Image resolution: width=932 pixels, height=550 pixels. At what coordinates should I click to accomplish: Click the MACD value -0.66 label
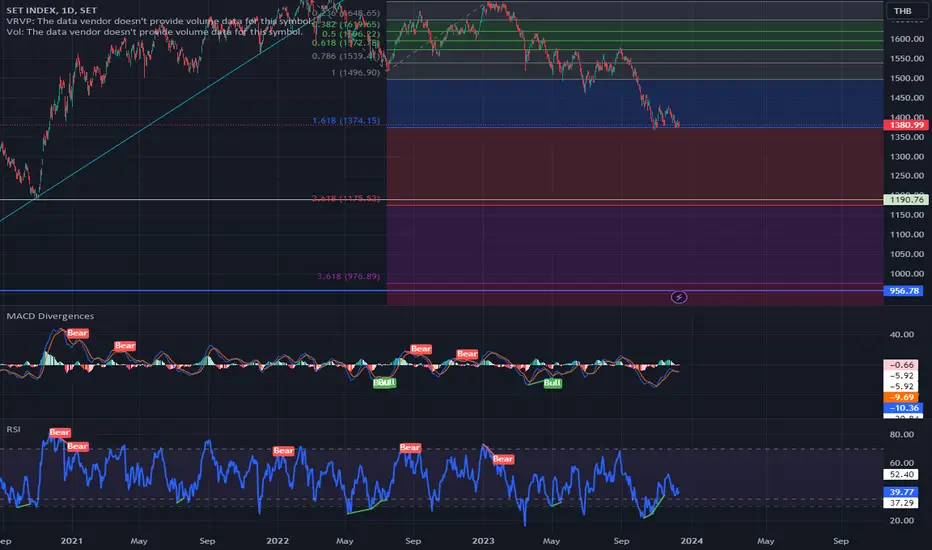(x=903, y=365)
